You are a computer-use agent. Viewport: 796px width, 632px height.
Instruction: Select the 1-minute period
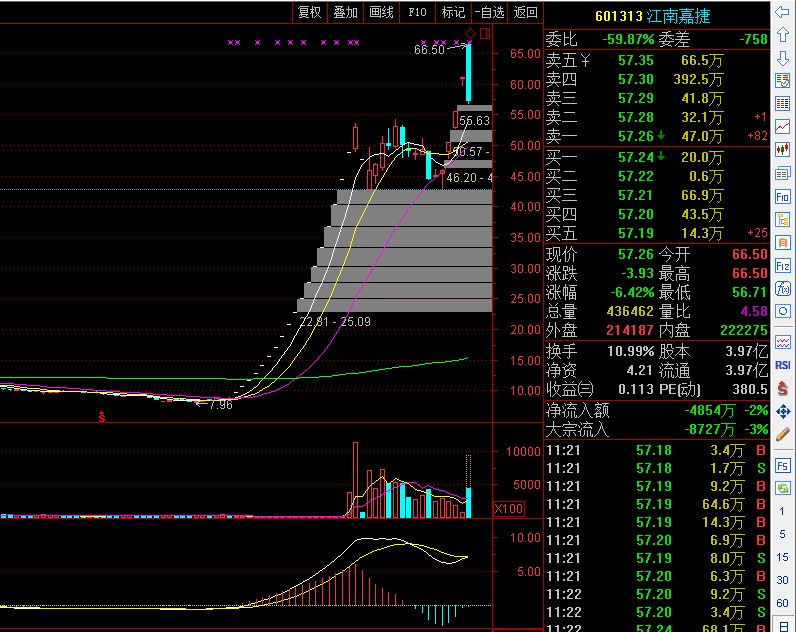[x=782, y=511]
